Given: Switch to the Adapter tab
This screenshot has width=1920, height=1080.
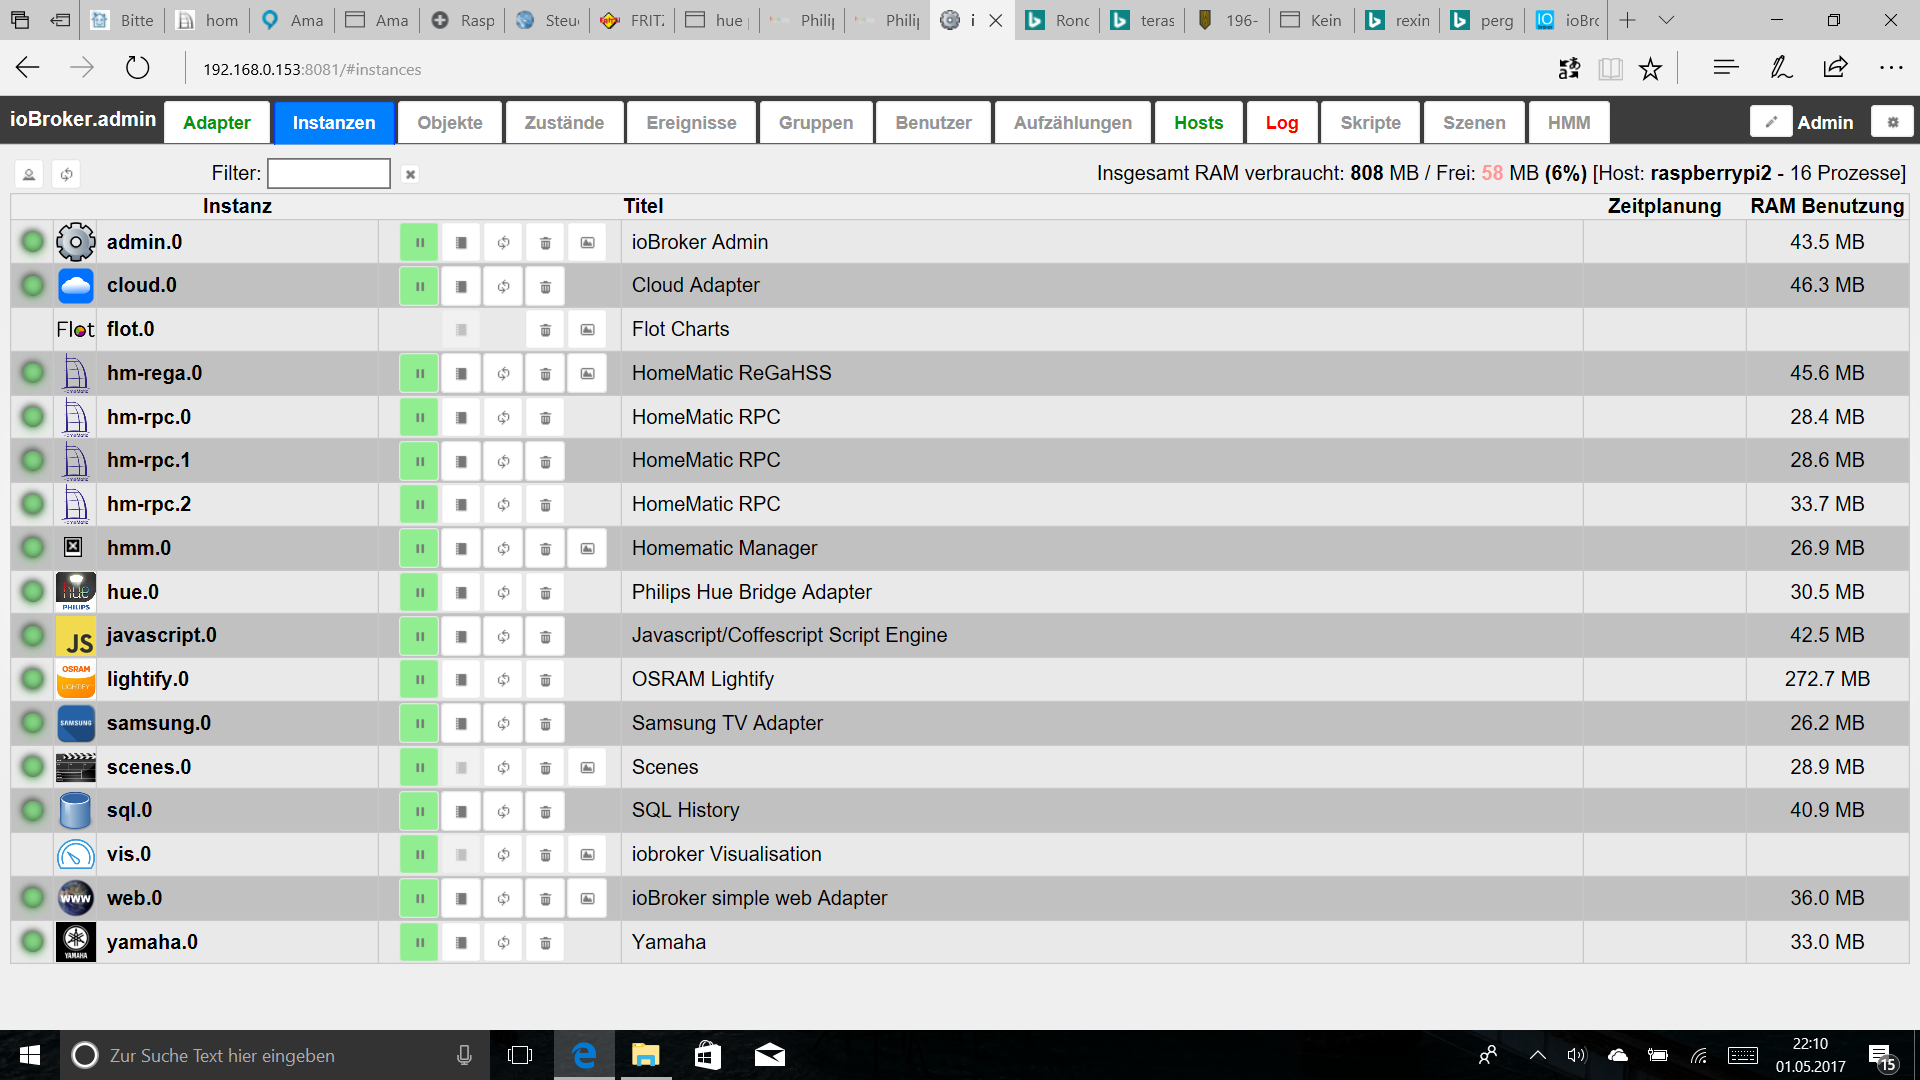Looking at the screenshot, I should 217,123.
